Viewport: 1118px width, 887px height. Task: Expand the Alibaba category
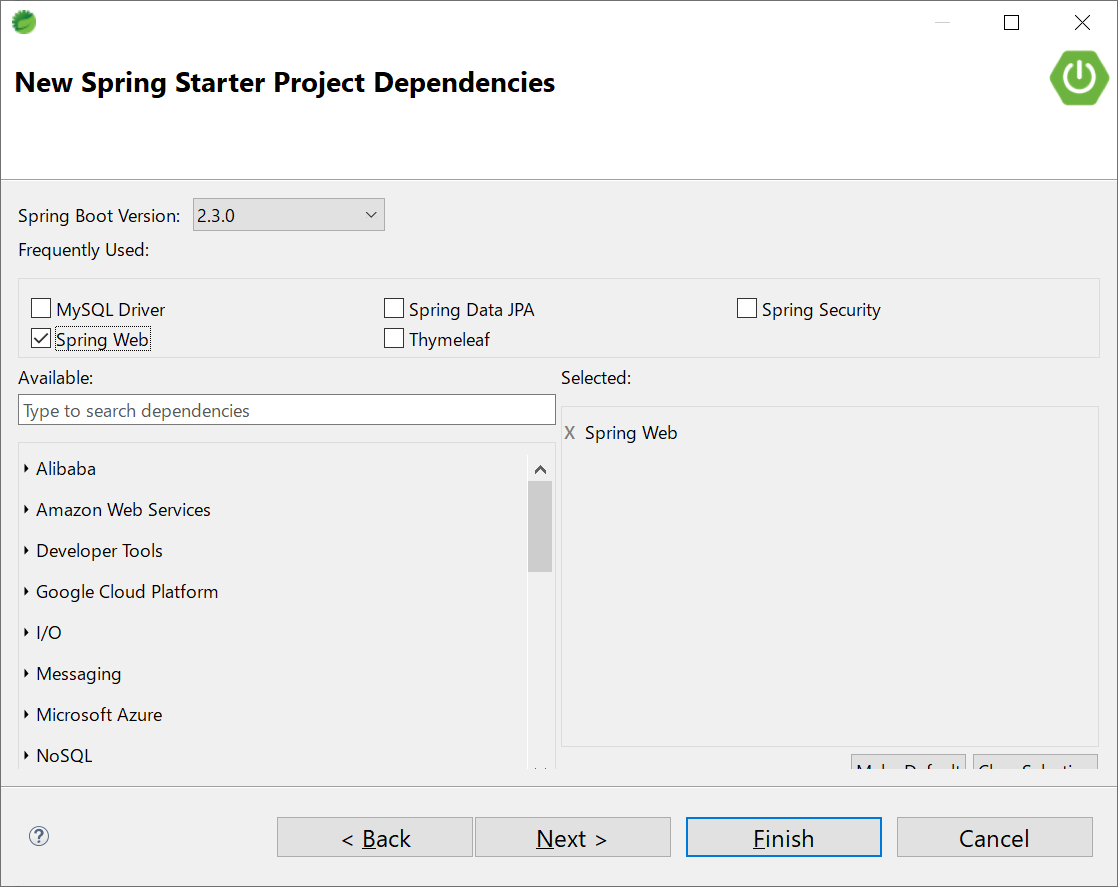[x=26, y=468]
